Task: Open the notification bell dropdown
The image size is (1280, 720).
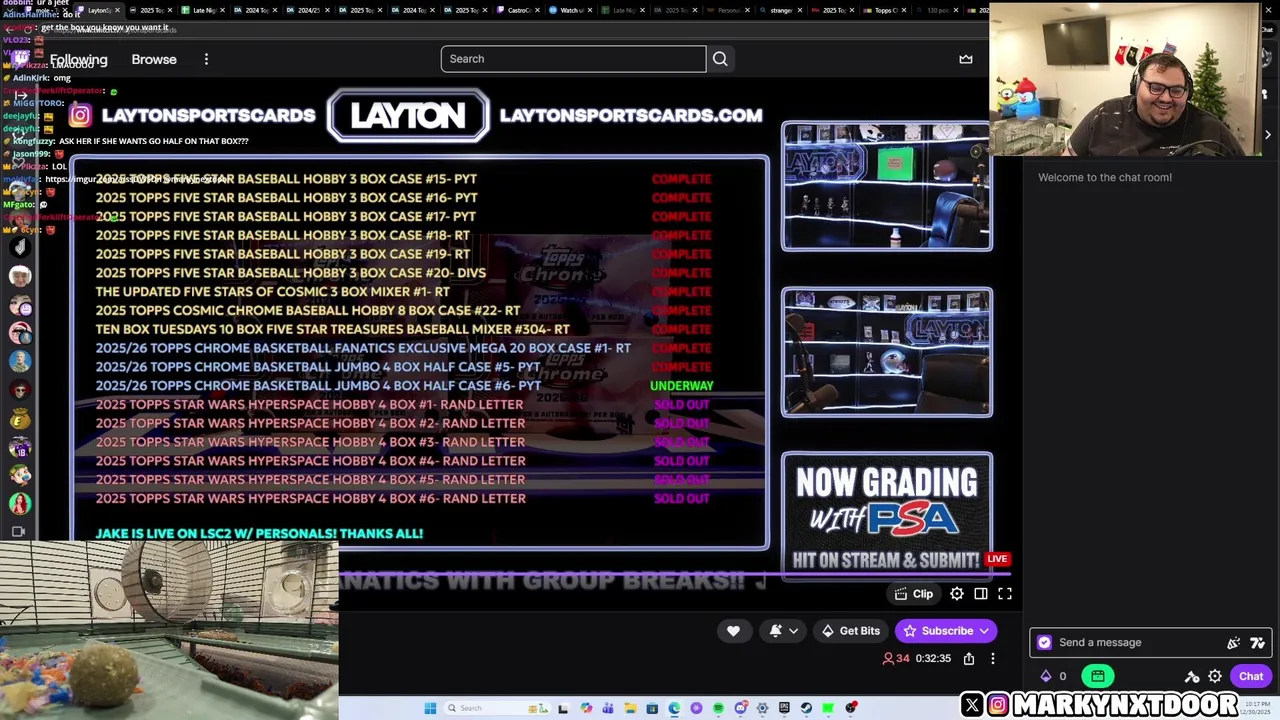Action: pyautogui.click(x=783, y=631)
